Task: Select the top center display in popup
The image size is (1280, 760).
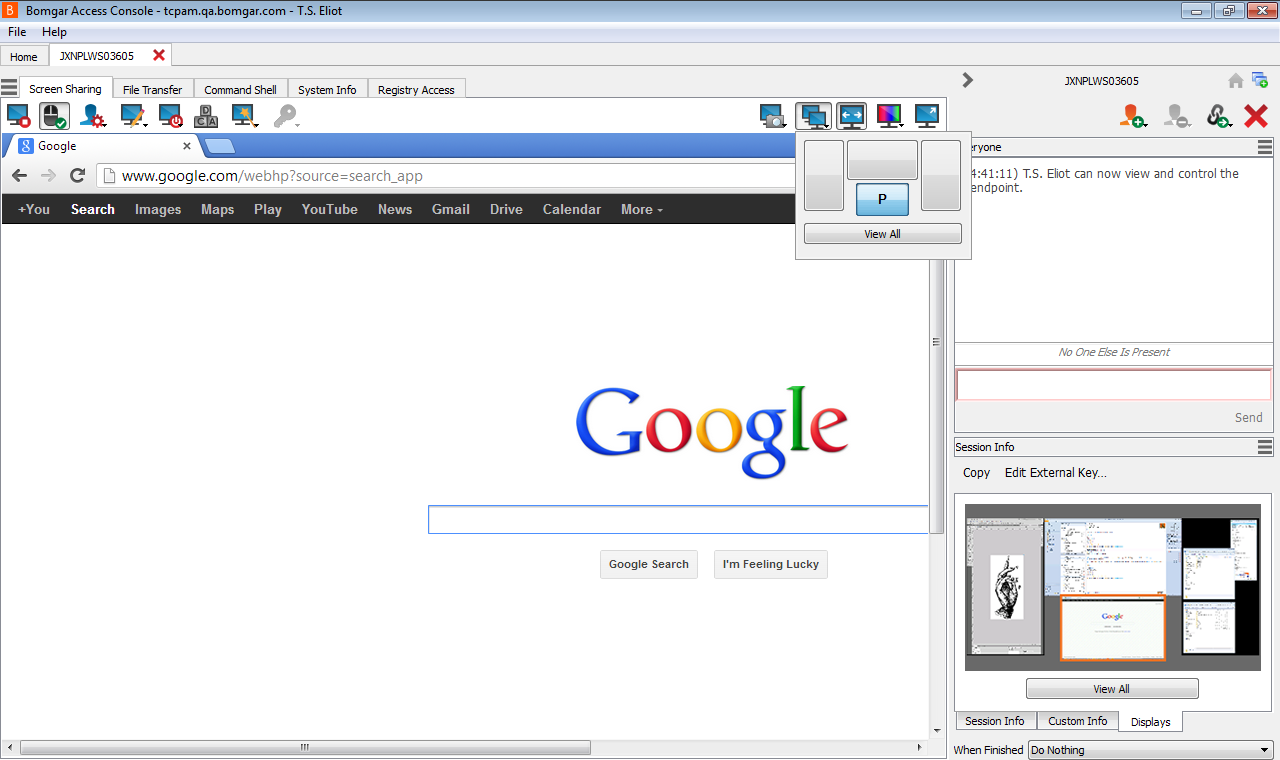Action: click(882, 160)
